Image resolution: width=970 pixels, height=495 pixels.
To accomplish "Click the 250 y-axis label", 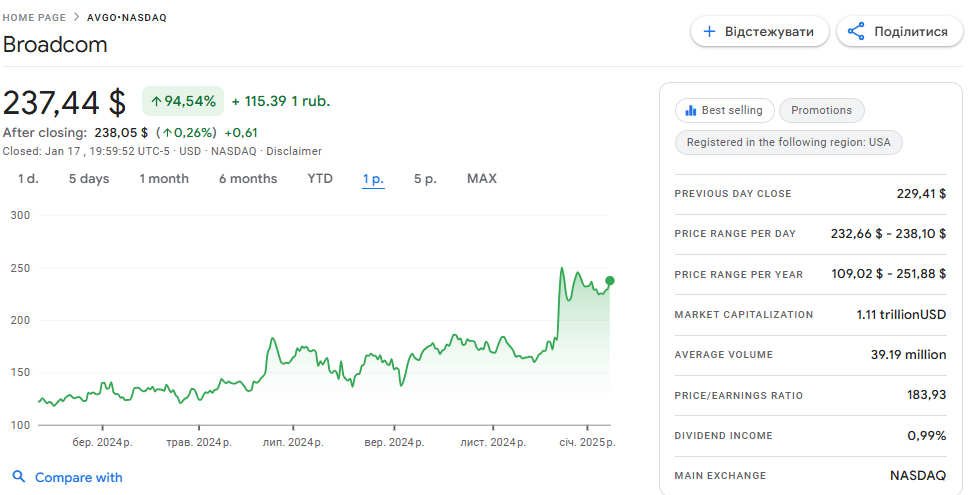I will coord(20,269).
